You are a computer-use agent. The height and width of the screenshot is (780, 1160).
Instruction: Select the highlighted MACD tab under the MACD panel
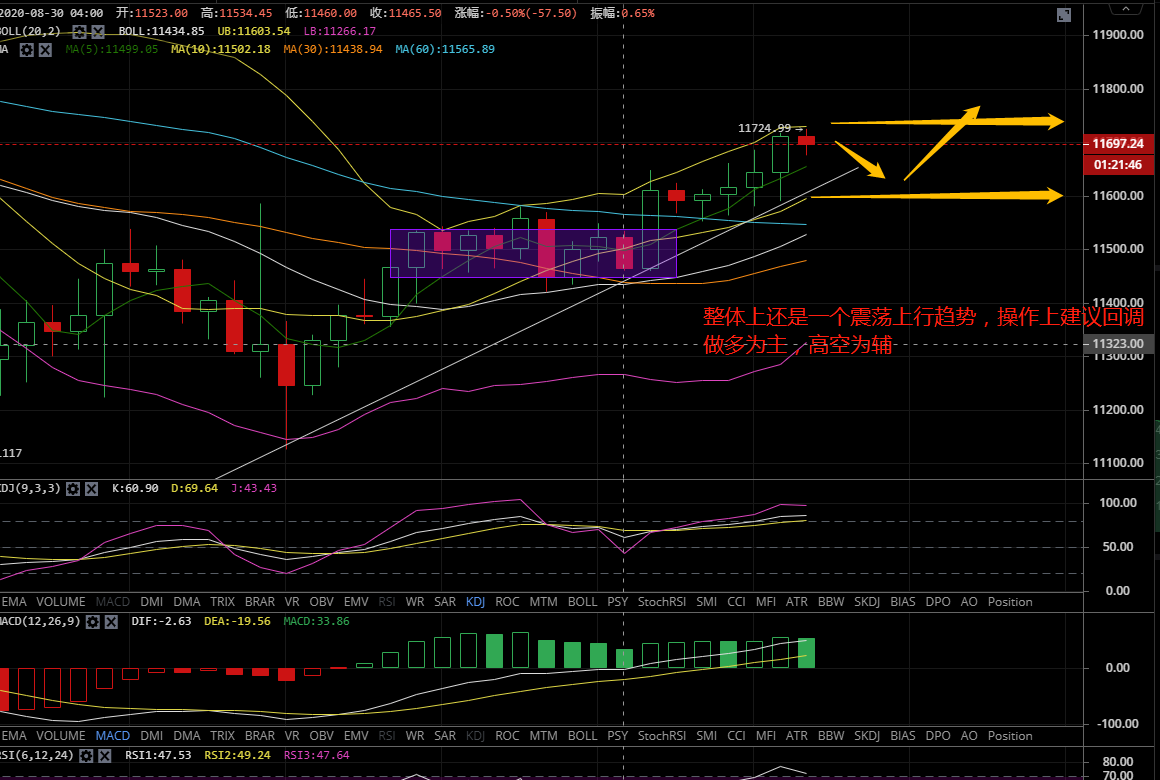[112, 736]
